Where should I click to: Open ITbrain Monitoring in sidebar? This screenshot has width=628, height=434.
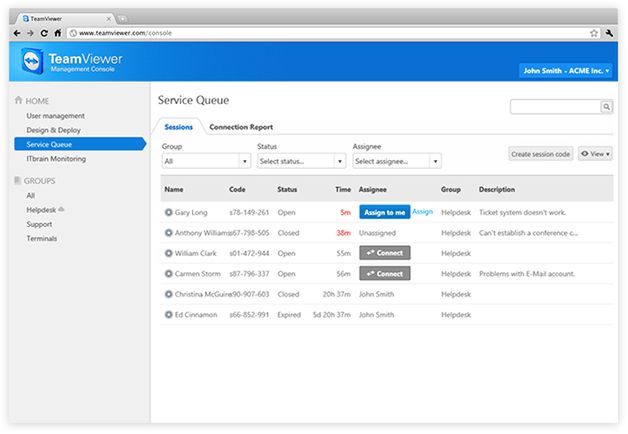coord(56,159)
